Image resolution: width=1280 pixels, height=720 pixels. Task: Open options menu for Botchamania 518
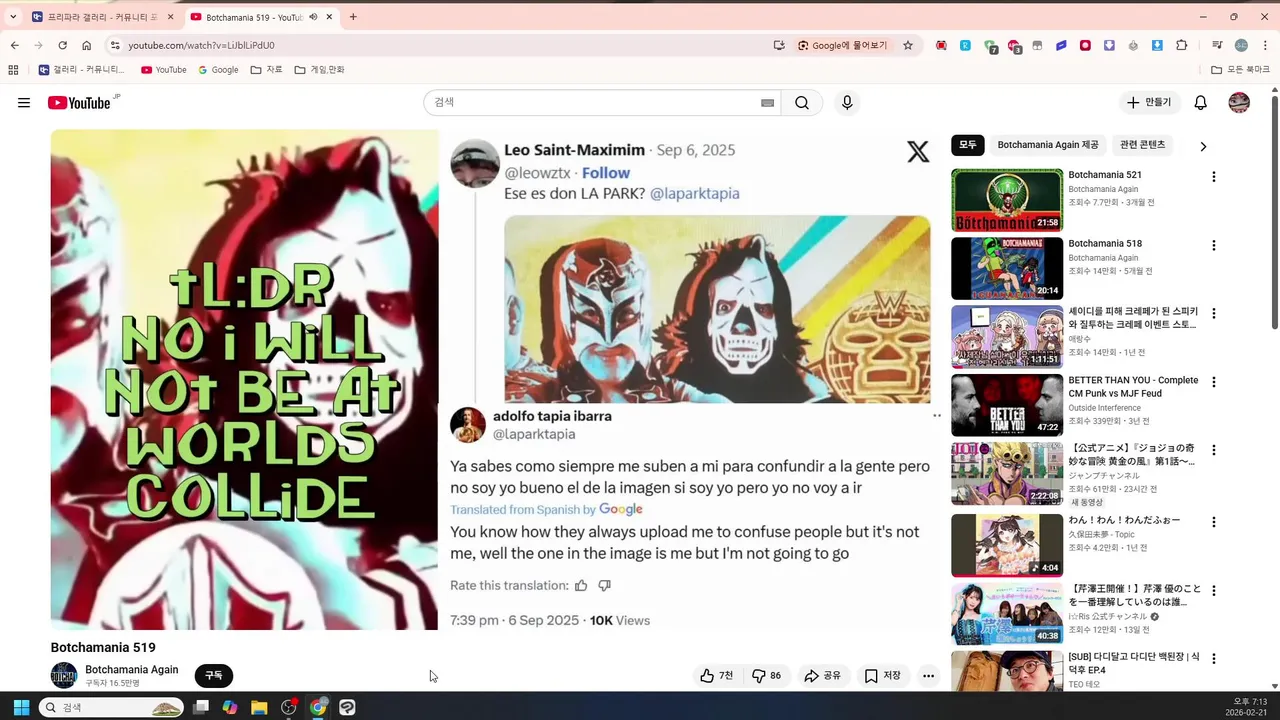[x=1214, y=245]
